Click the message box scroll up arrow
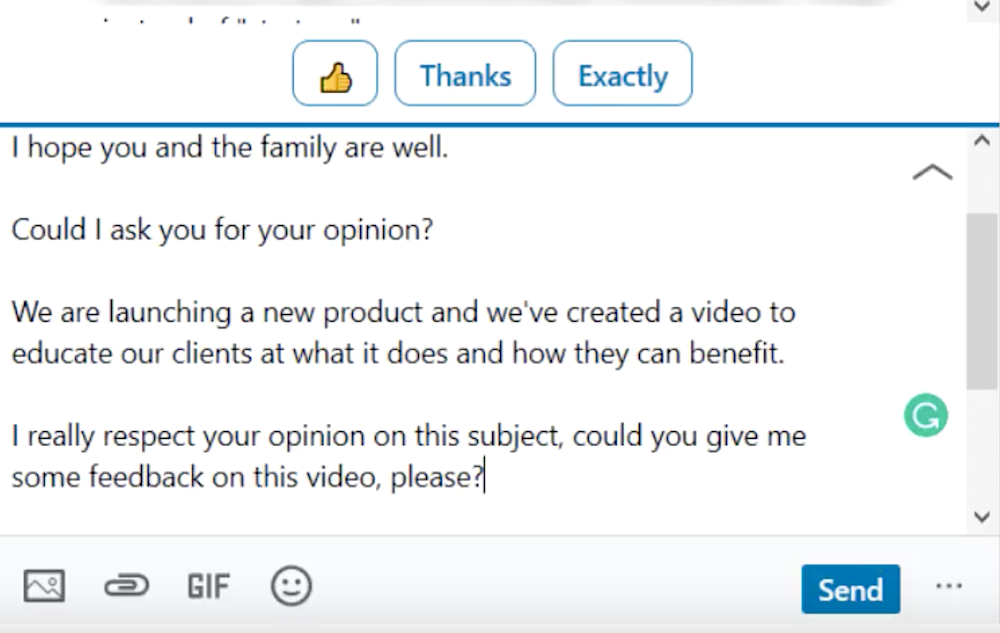This screenshot has width=1000, height=633. (x=982, y=141)
